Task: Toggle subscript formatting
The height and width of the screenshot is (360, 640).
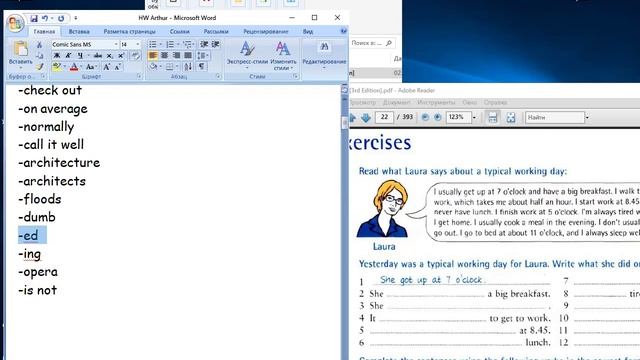Action: click(x=109, y=56)
